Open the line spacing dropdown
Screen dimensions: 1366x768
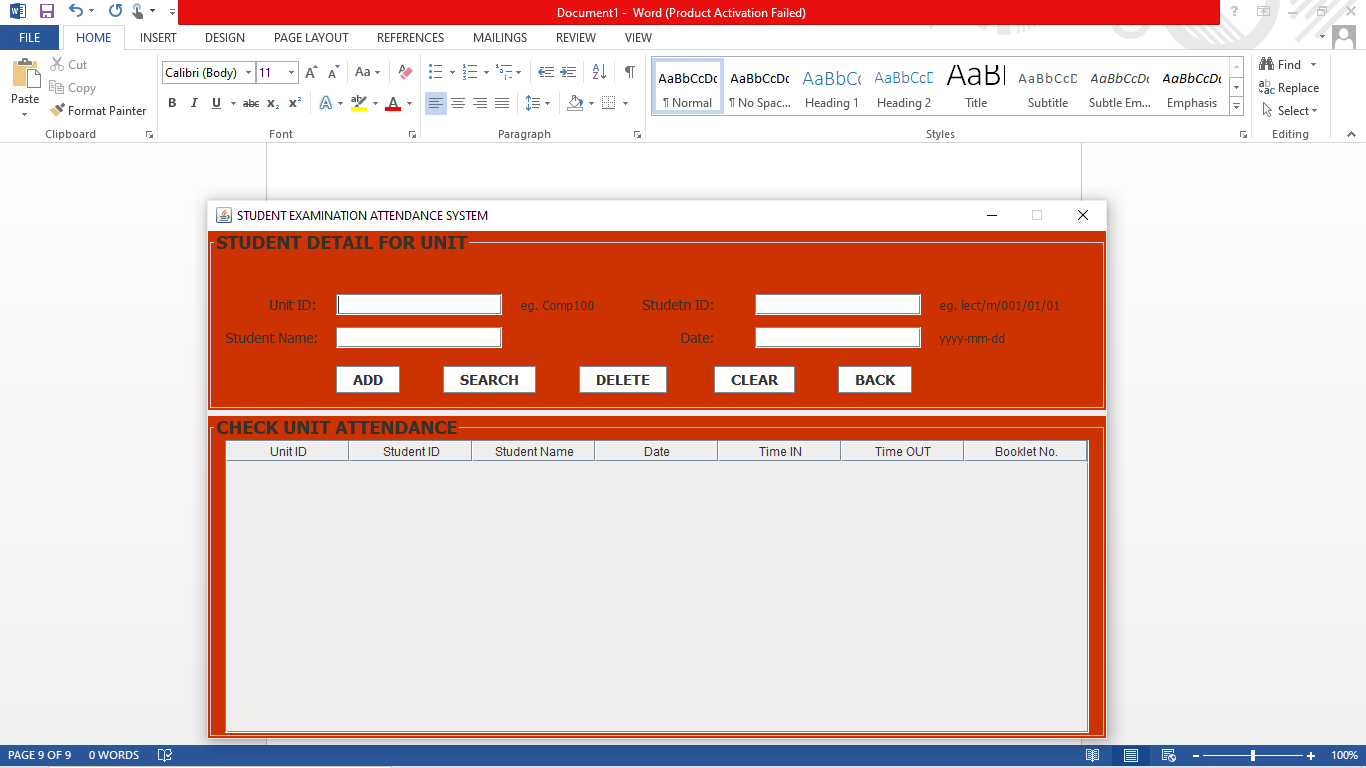536,102
